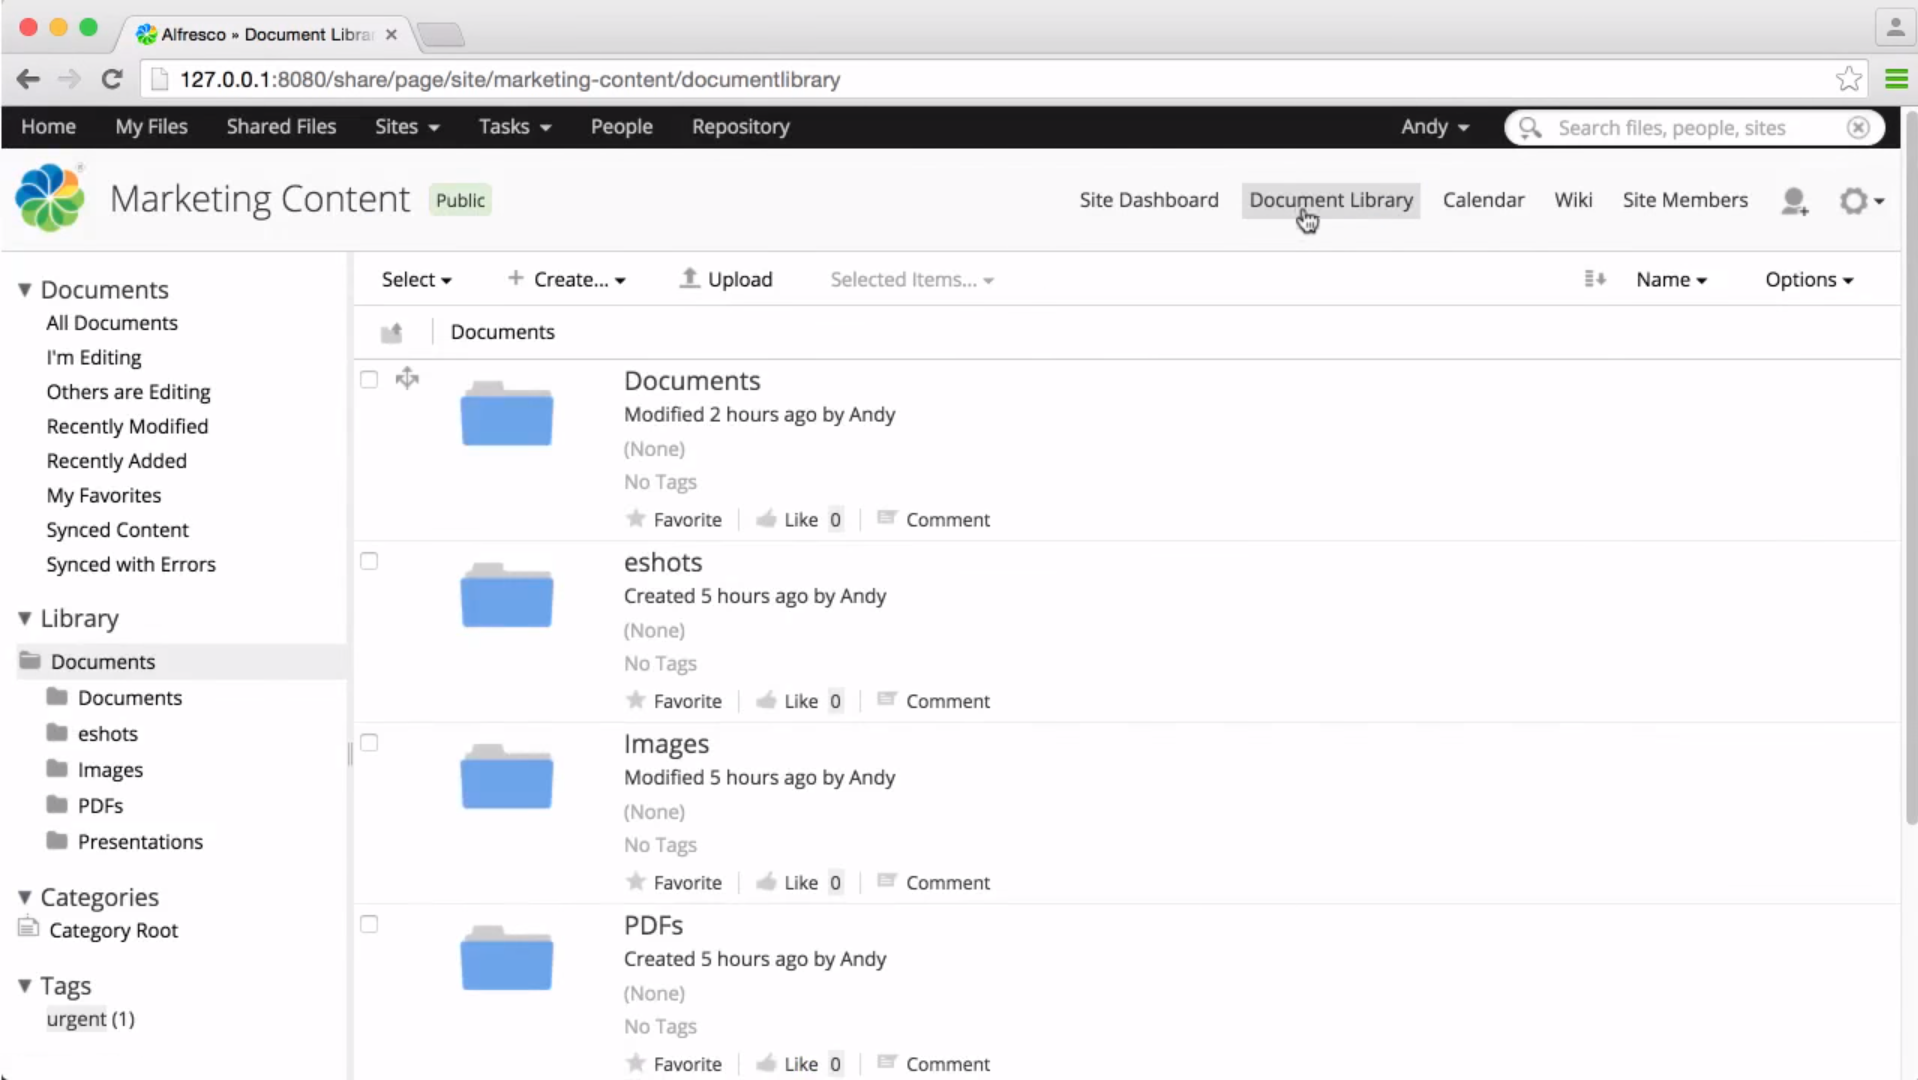Favorite the PDFs folder
This screenshot has width=1918, height=1080.
click(x=673, y=1064)
